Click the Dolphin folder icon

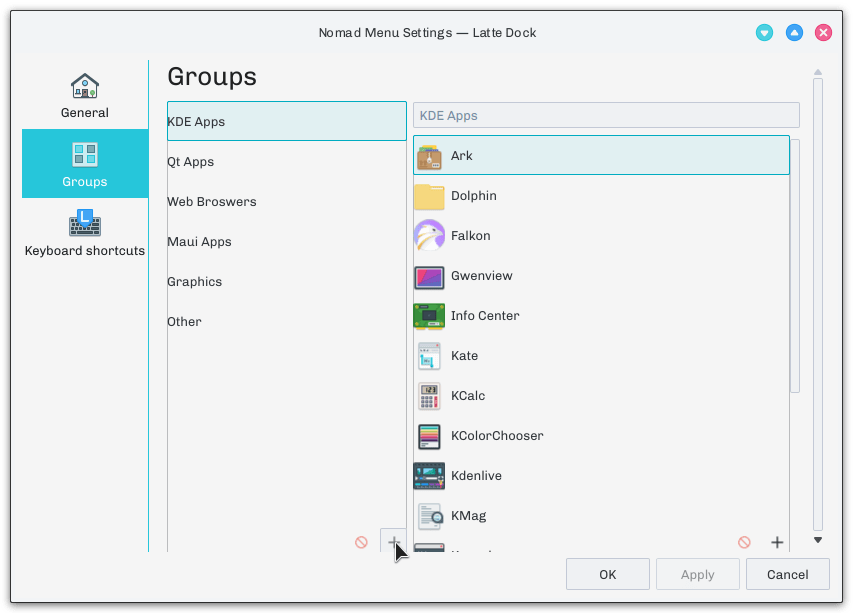coord(429,196)
